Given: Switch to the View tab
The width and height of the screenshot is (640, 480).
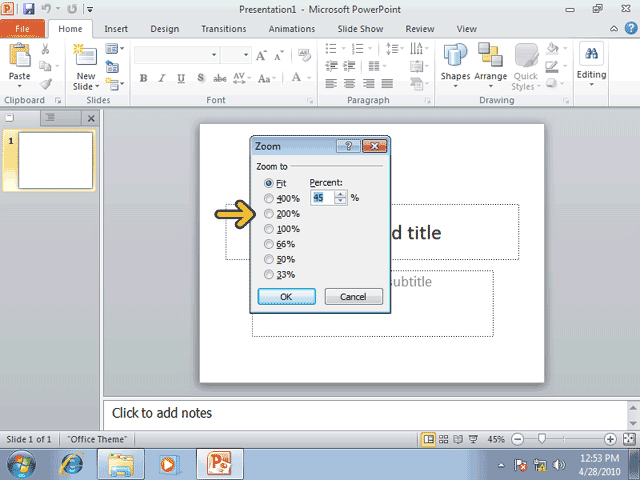Looking at the screenshot, I should pos(467,29).
